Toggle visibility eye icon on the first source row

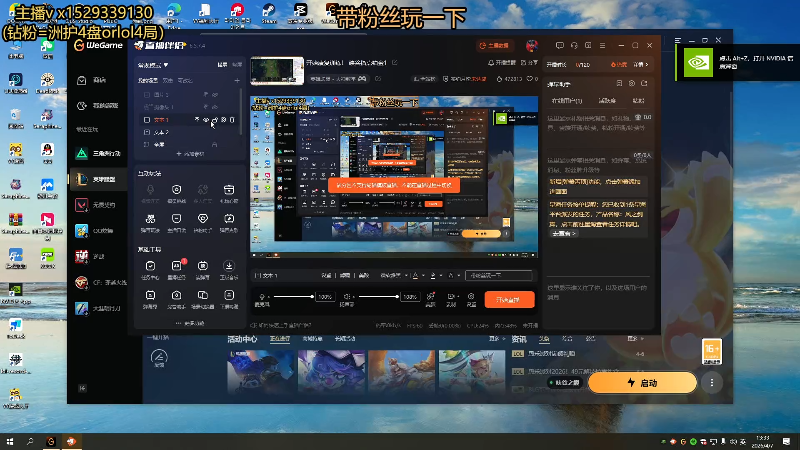click(215, 95)
